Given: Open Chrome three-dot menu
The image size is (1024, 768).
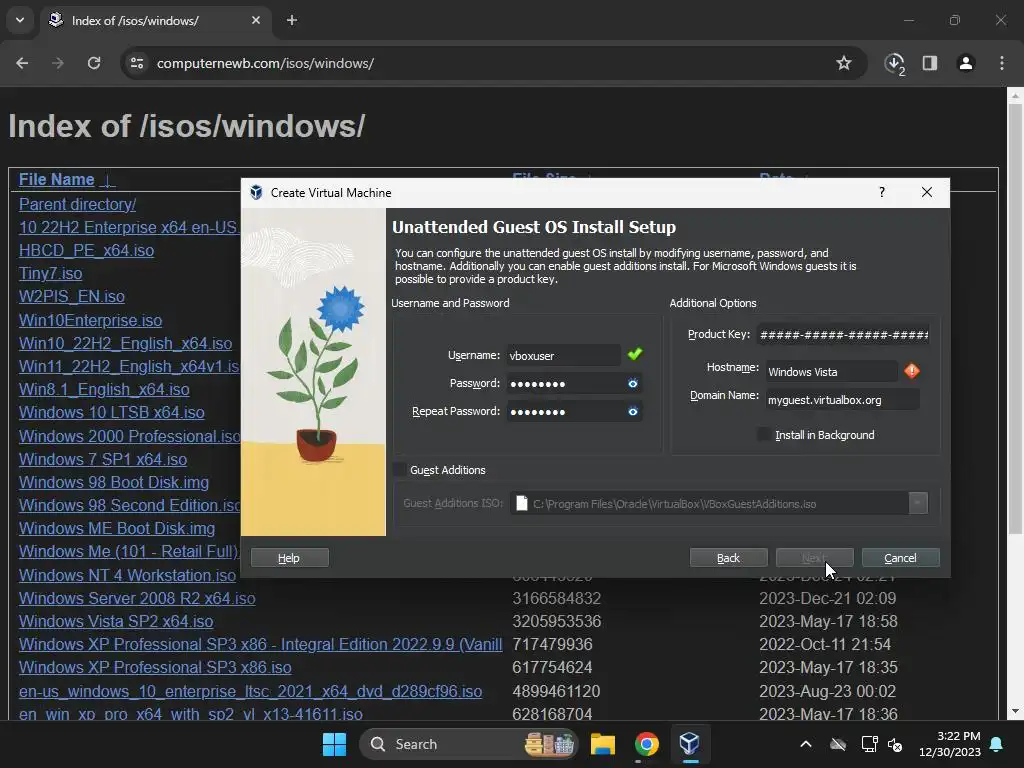Looking at the screenshot, I should click(1002, 63).
